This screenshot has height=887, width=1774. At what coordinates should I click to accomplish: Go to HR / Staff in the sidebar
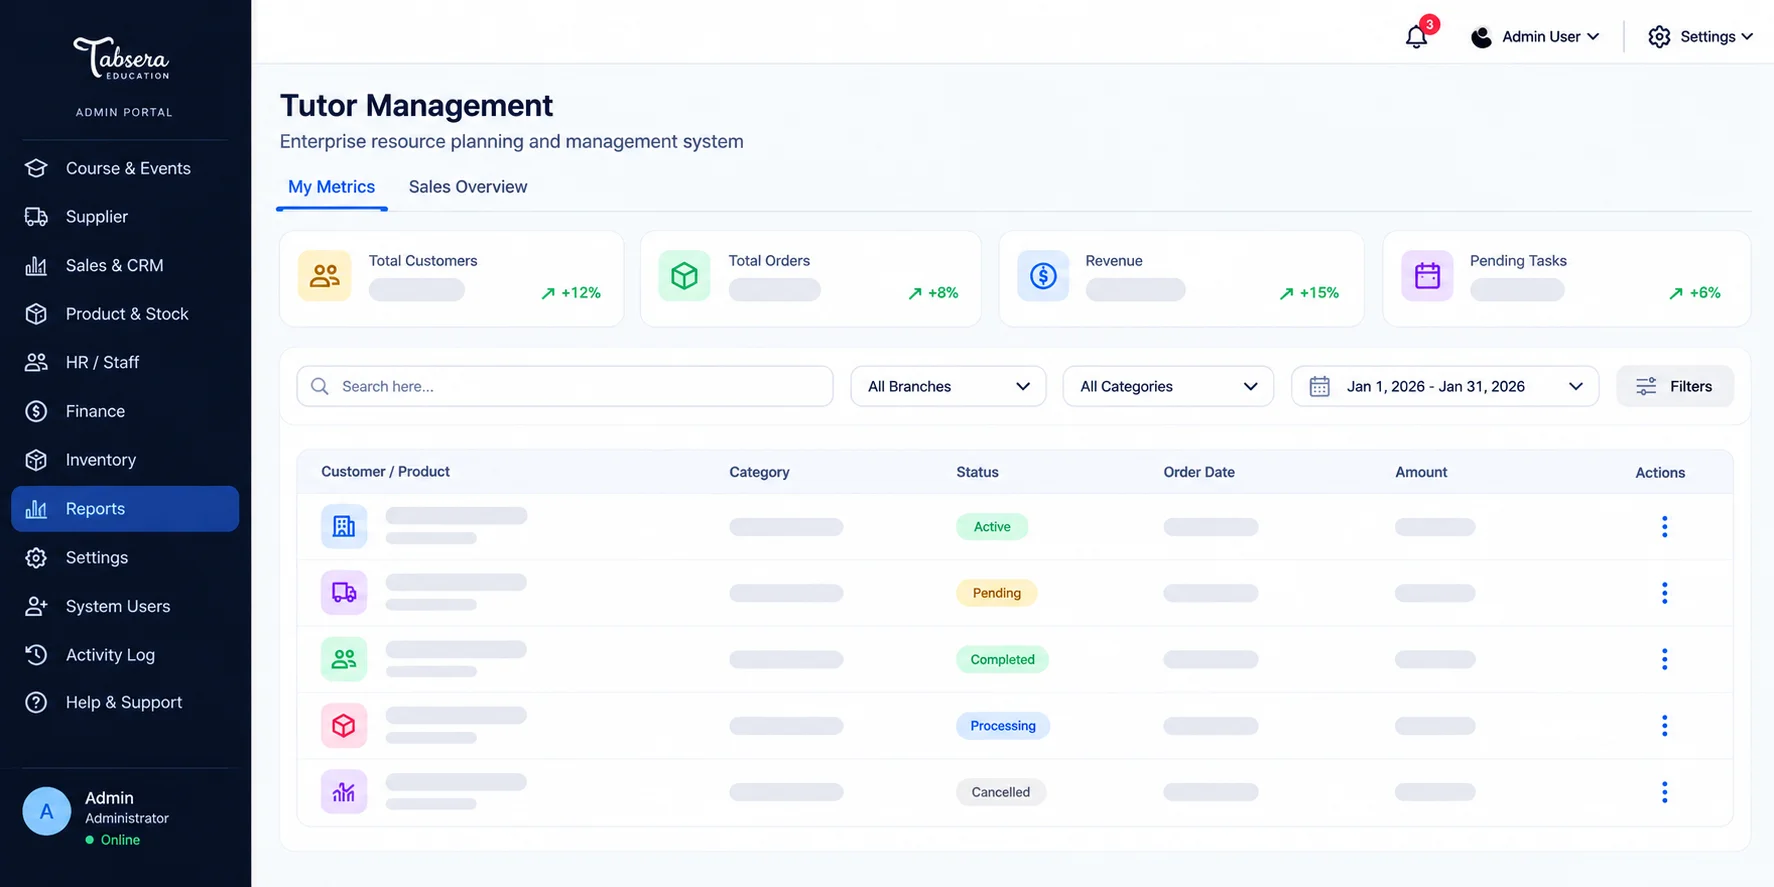tap(125, 363)
